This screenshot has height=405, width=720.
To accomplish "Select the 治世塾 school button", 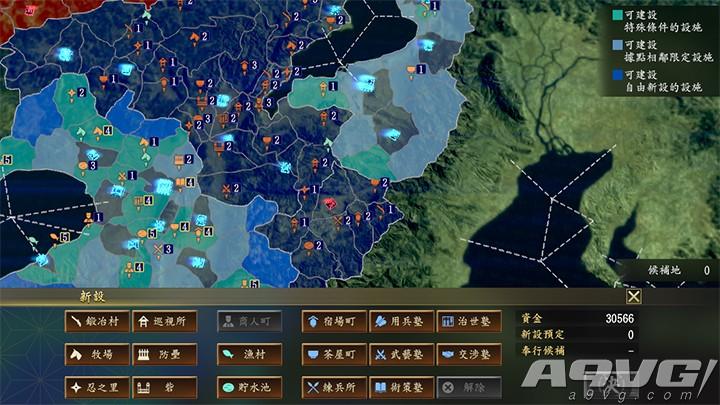I will pyautogui.click(x=469, y=321).
